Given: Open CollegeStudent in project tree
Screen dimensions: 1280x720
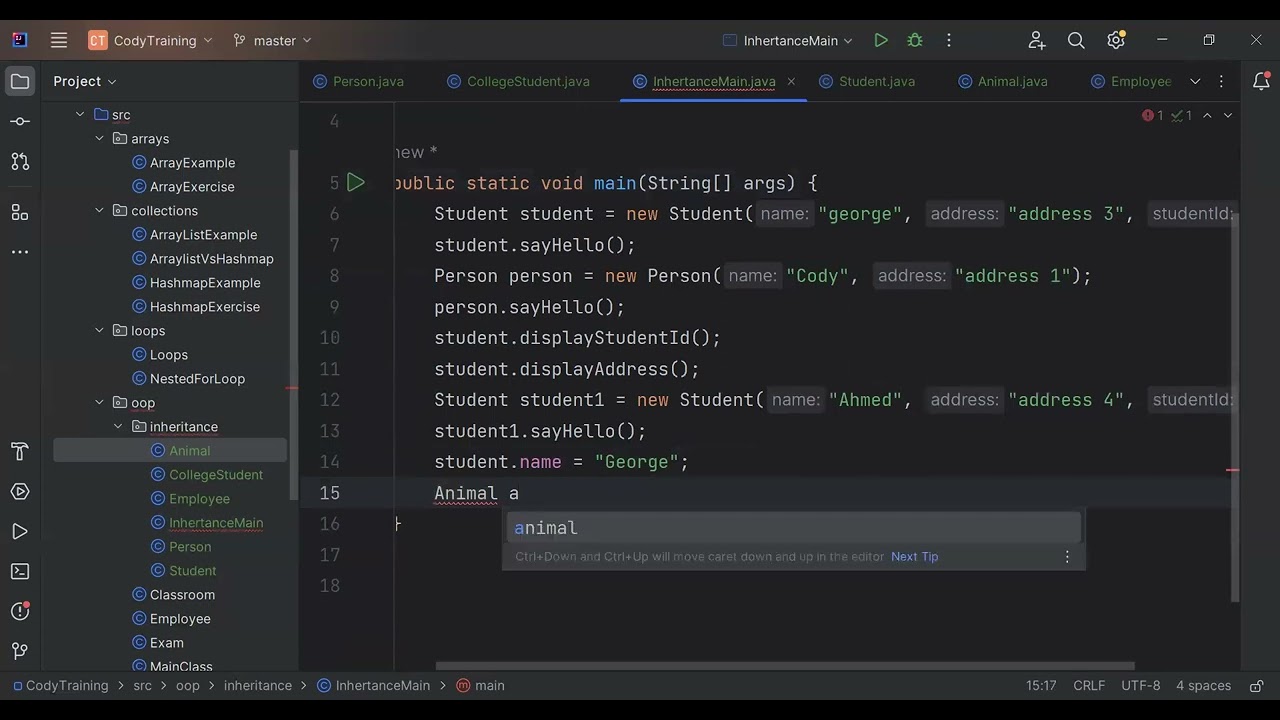Looking at the screenshot, I should pyautogui.click(x=207, y=475).
